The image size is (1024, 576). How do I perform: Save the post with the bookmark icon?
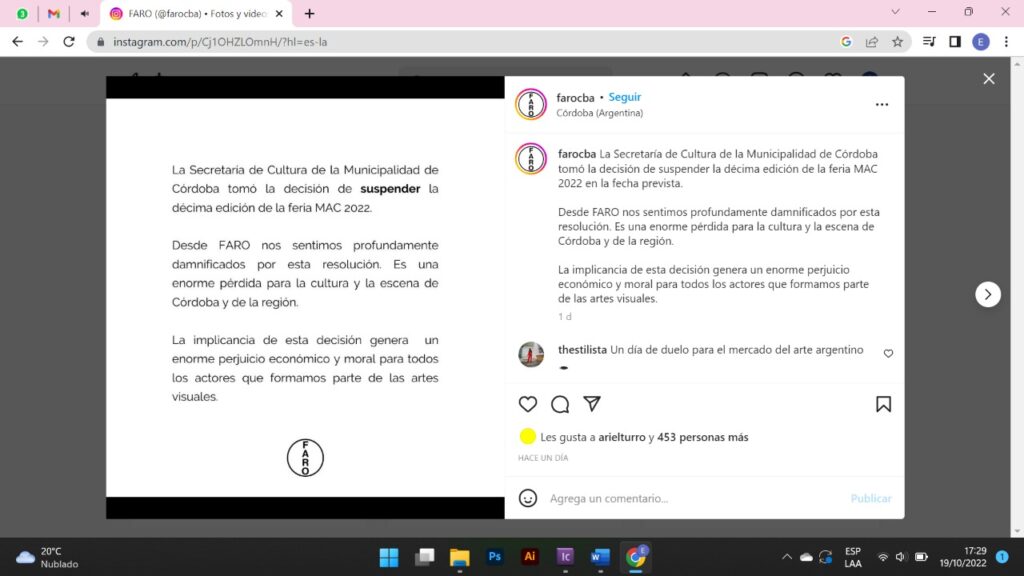point(883,404)
